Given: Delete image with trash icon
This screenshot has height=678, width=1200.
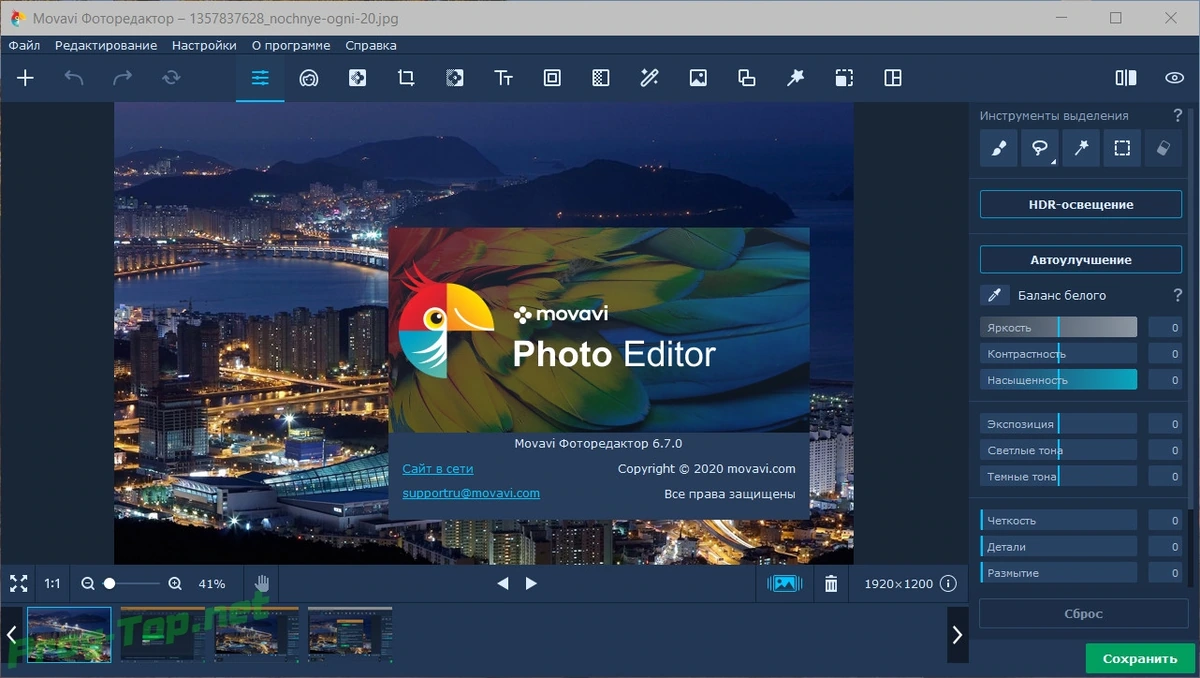Looking at the screenshot, I should pos(831,583).
